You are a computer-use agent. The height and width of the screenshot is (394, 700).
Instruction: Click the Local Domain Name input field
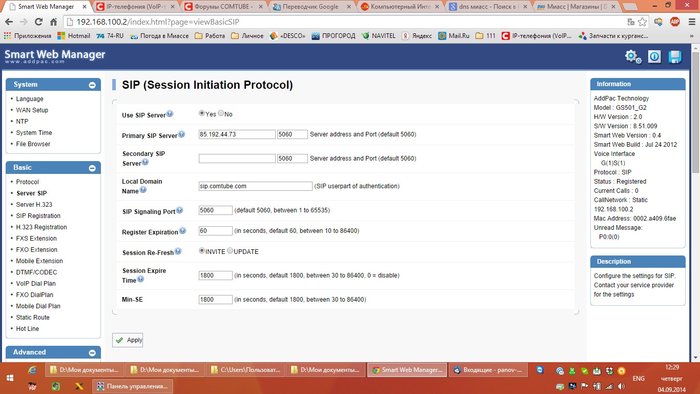pyautogui.click(x=255, y=186)
